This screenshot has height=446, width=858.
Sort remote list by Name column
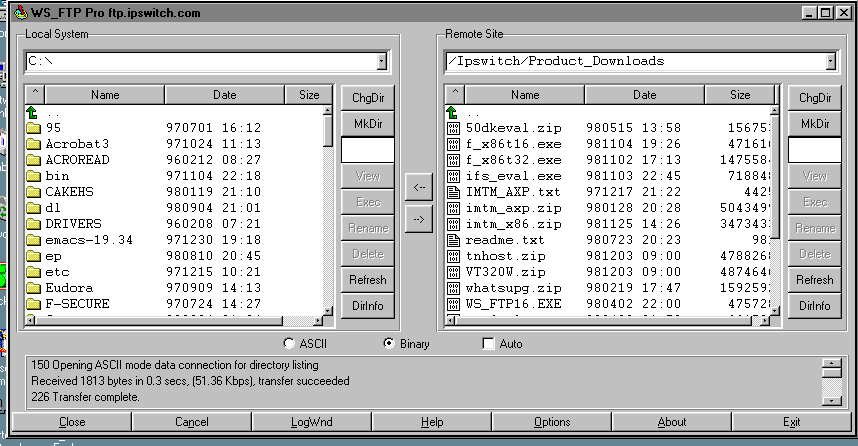525,95
